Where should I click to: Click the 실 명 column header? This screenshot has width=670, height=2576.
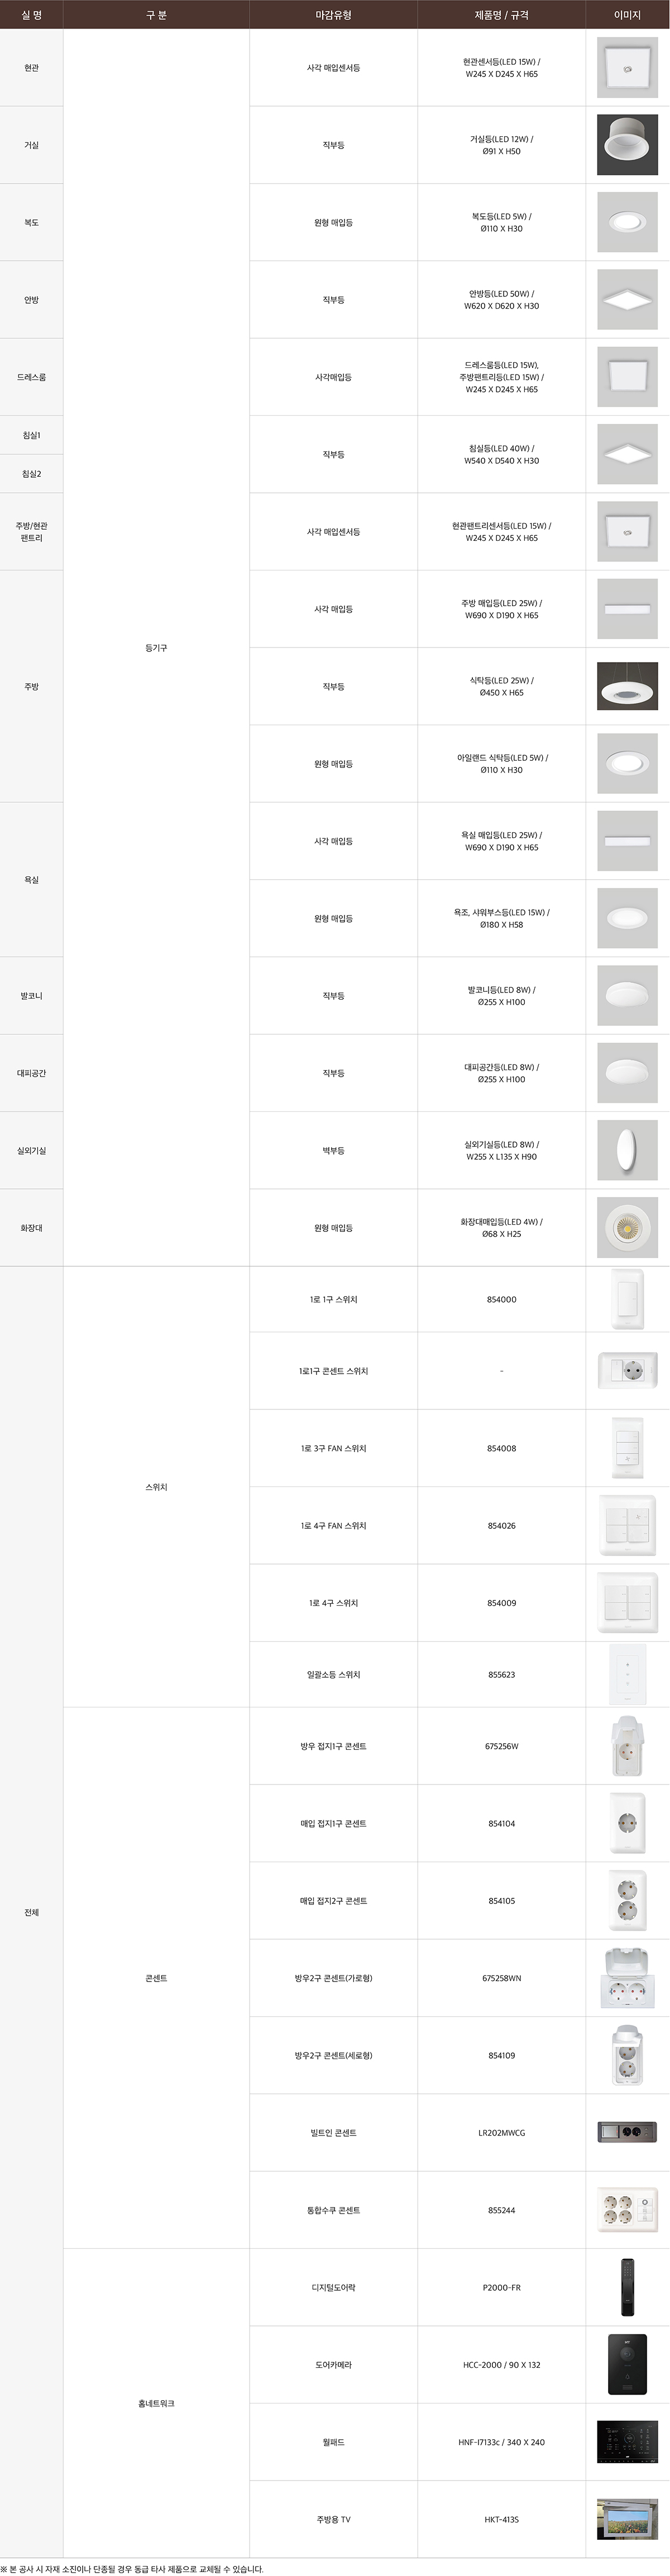31,15
